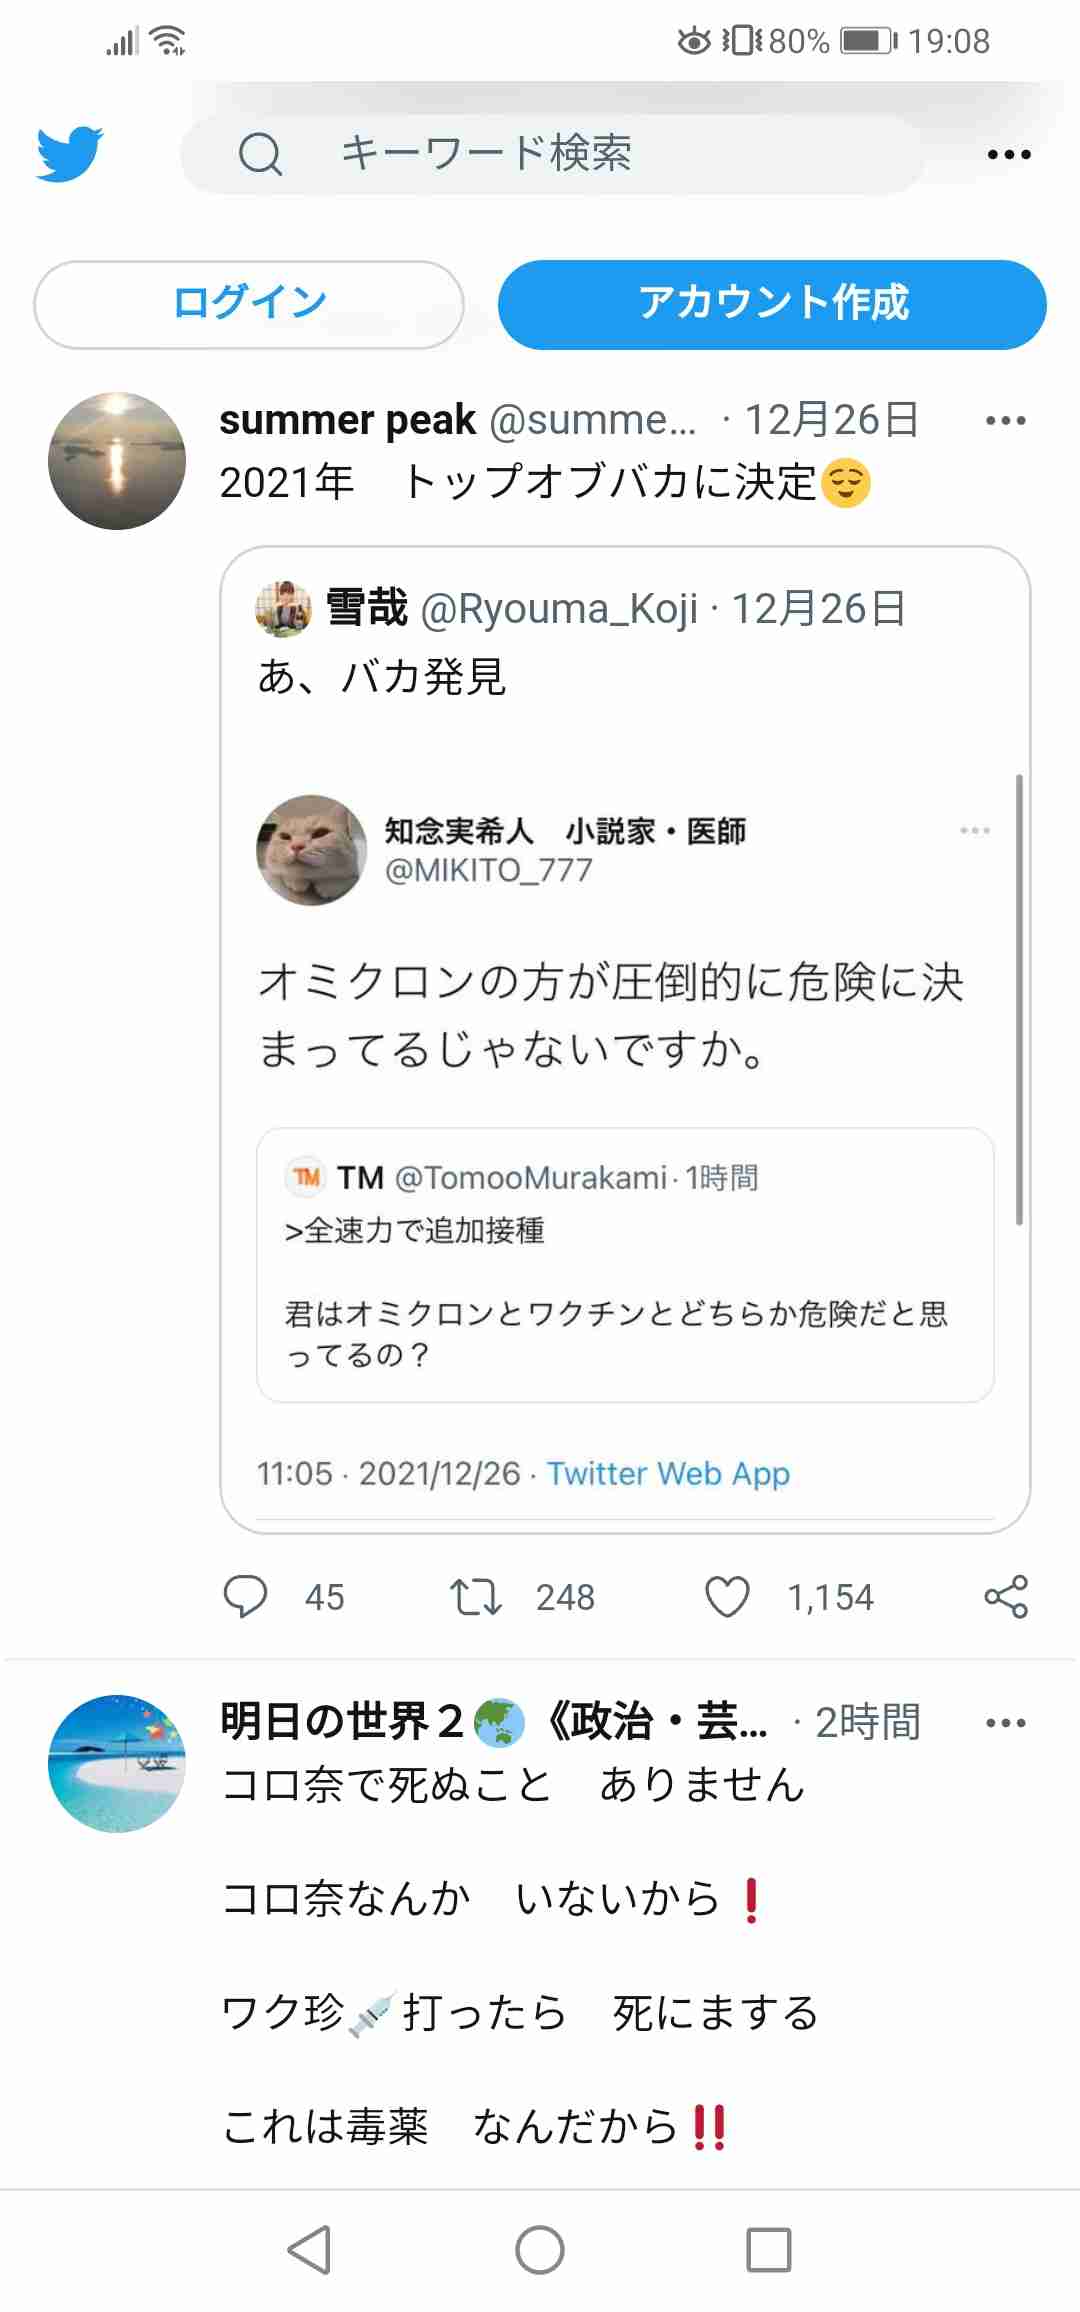Viewport: 1080px width, 2312px height.
Task: Focus the キーワード検索 search field
Action: pyautogui.click(x=550, y=154)
